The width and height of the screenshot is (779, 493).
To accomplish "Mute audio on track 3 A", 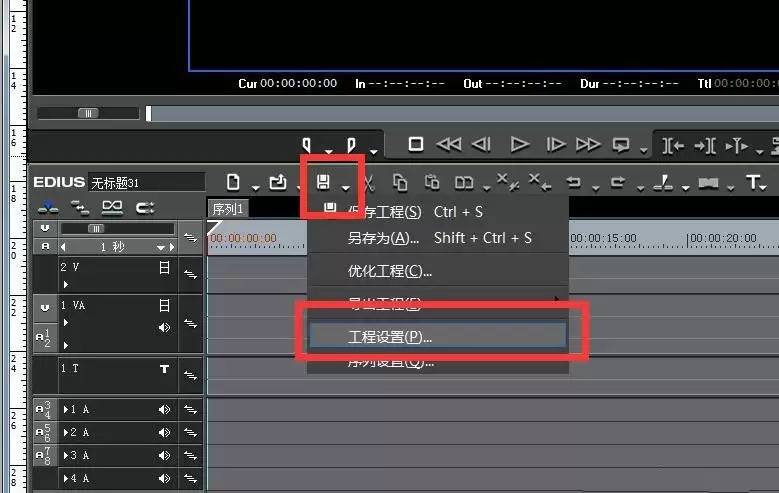I will [164, 455].
